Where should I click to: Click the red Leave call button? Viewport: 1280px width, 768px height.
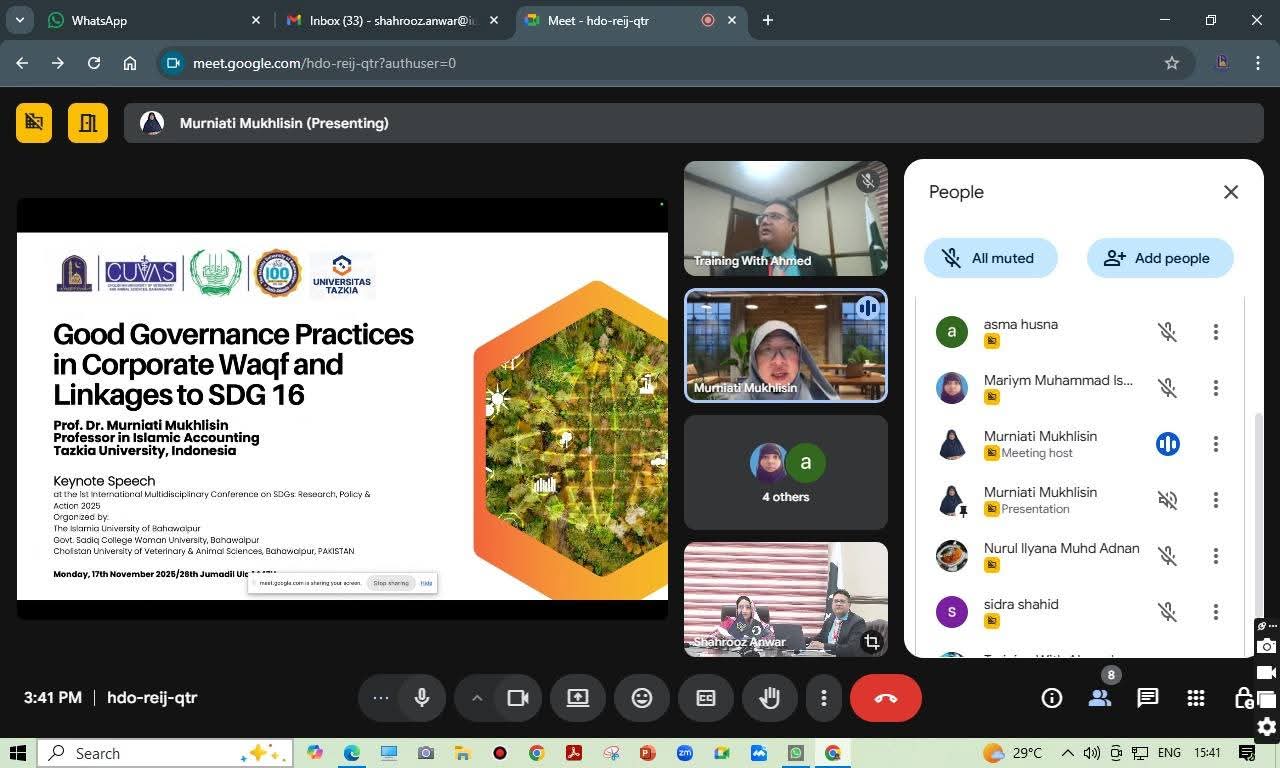click(885, 698)
